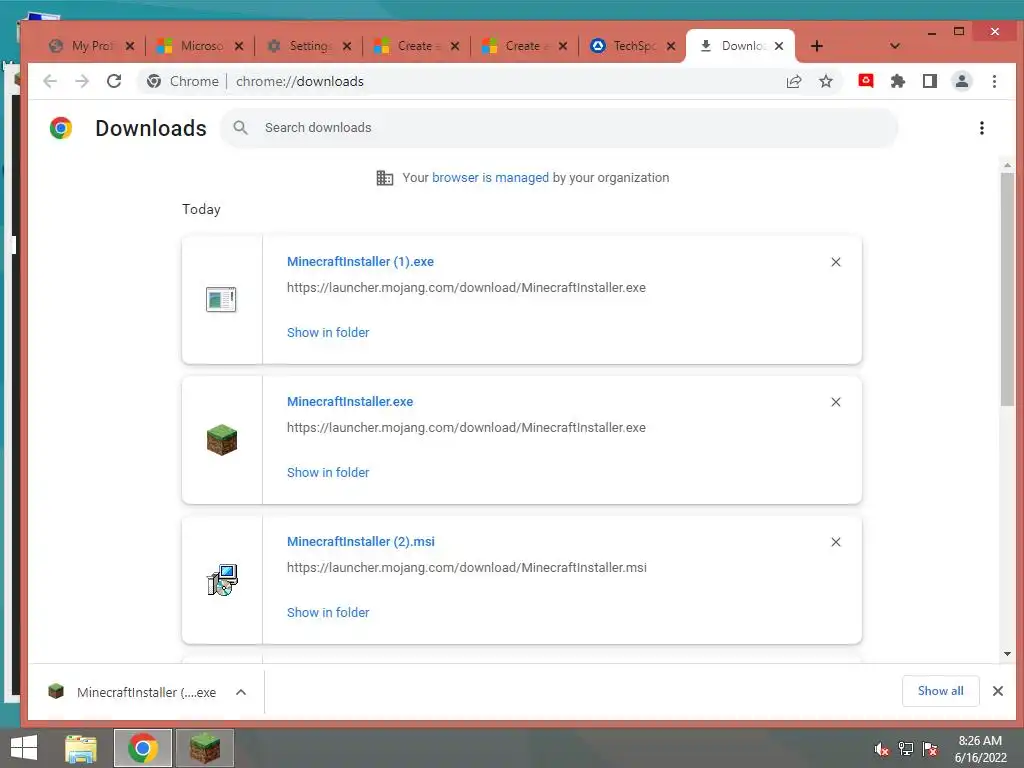1024x768 pixels.
Task: Show MinecraftInstaller (2).msi in folder
Action: tap(328, 613)
